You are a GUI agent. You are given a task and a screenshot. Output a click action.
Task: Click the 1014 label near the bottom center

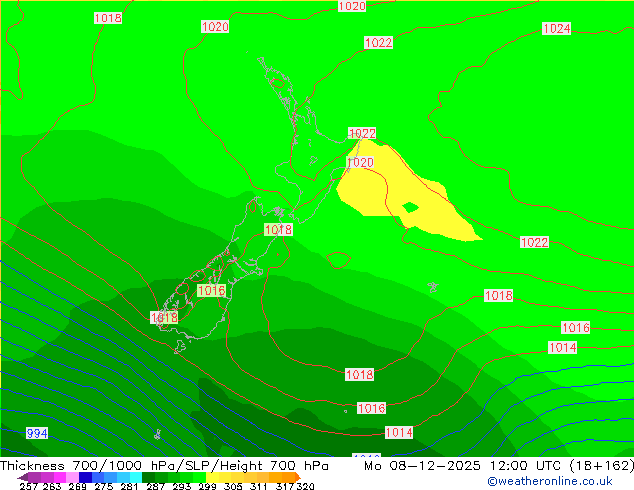[x=399, y=433]
